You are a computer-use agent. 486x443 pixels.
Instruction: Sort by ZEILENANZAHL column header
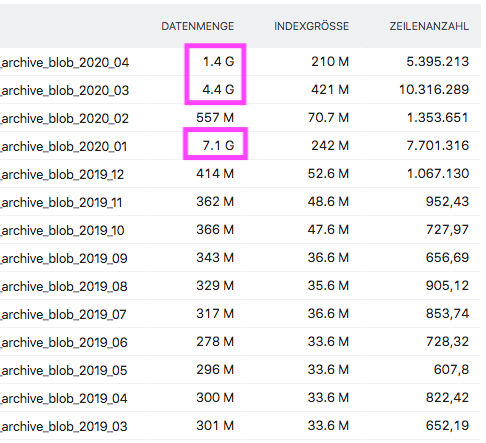click(429, 26)
